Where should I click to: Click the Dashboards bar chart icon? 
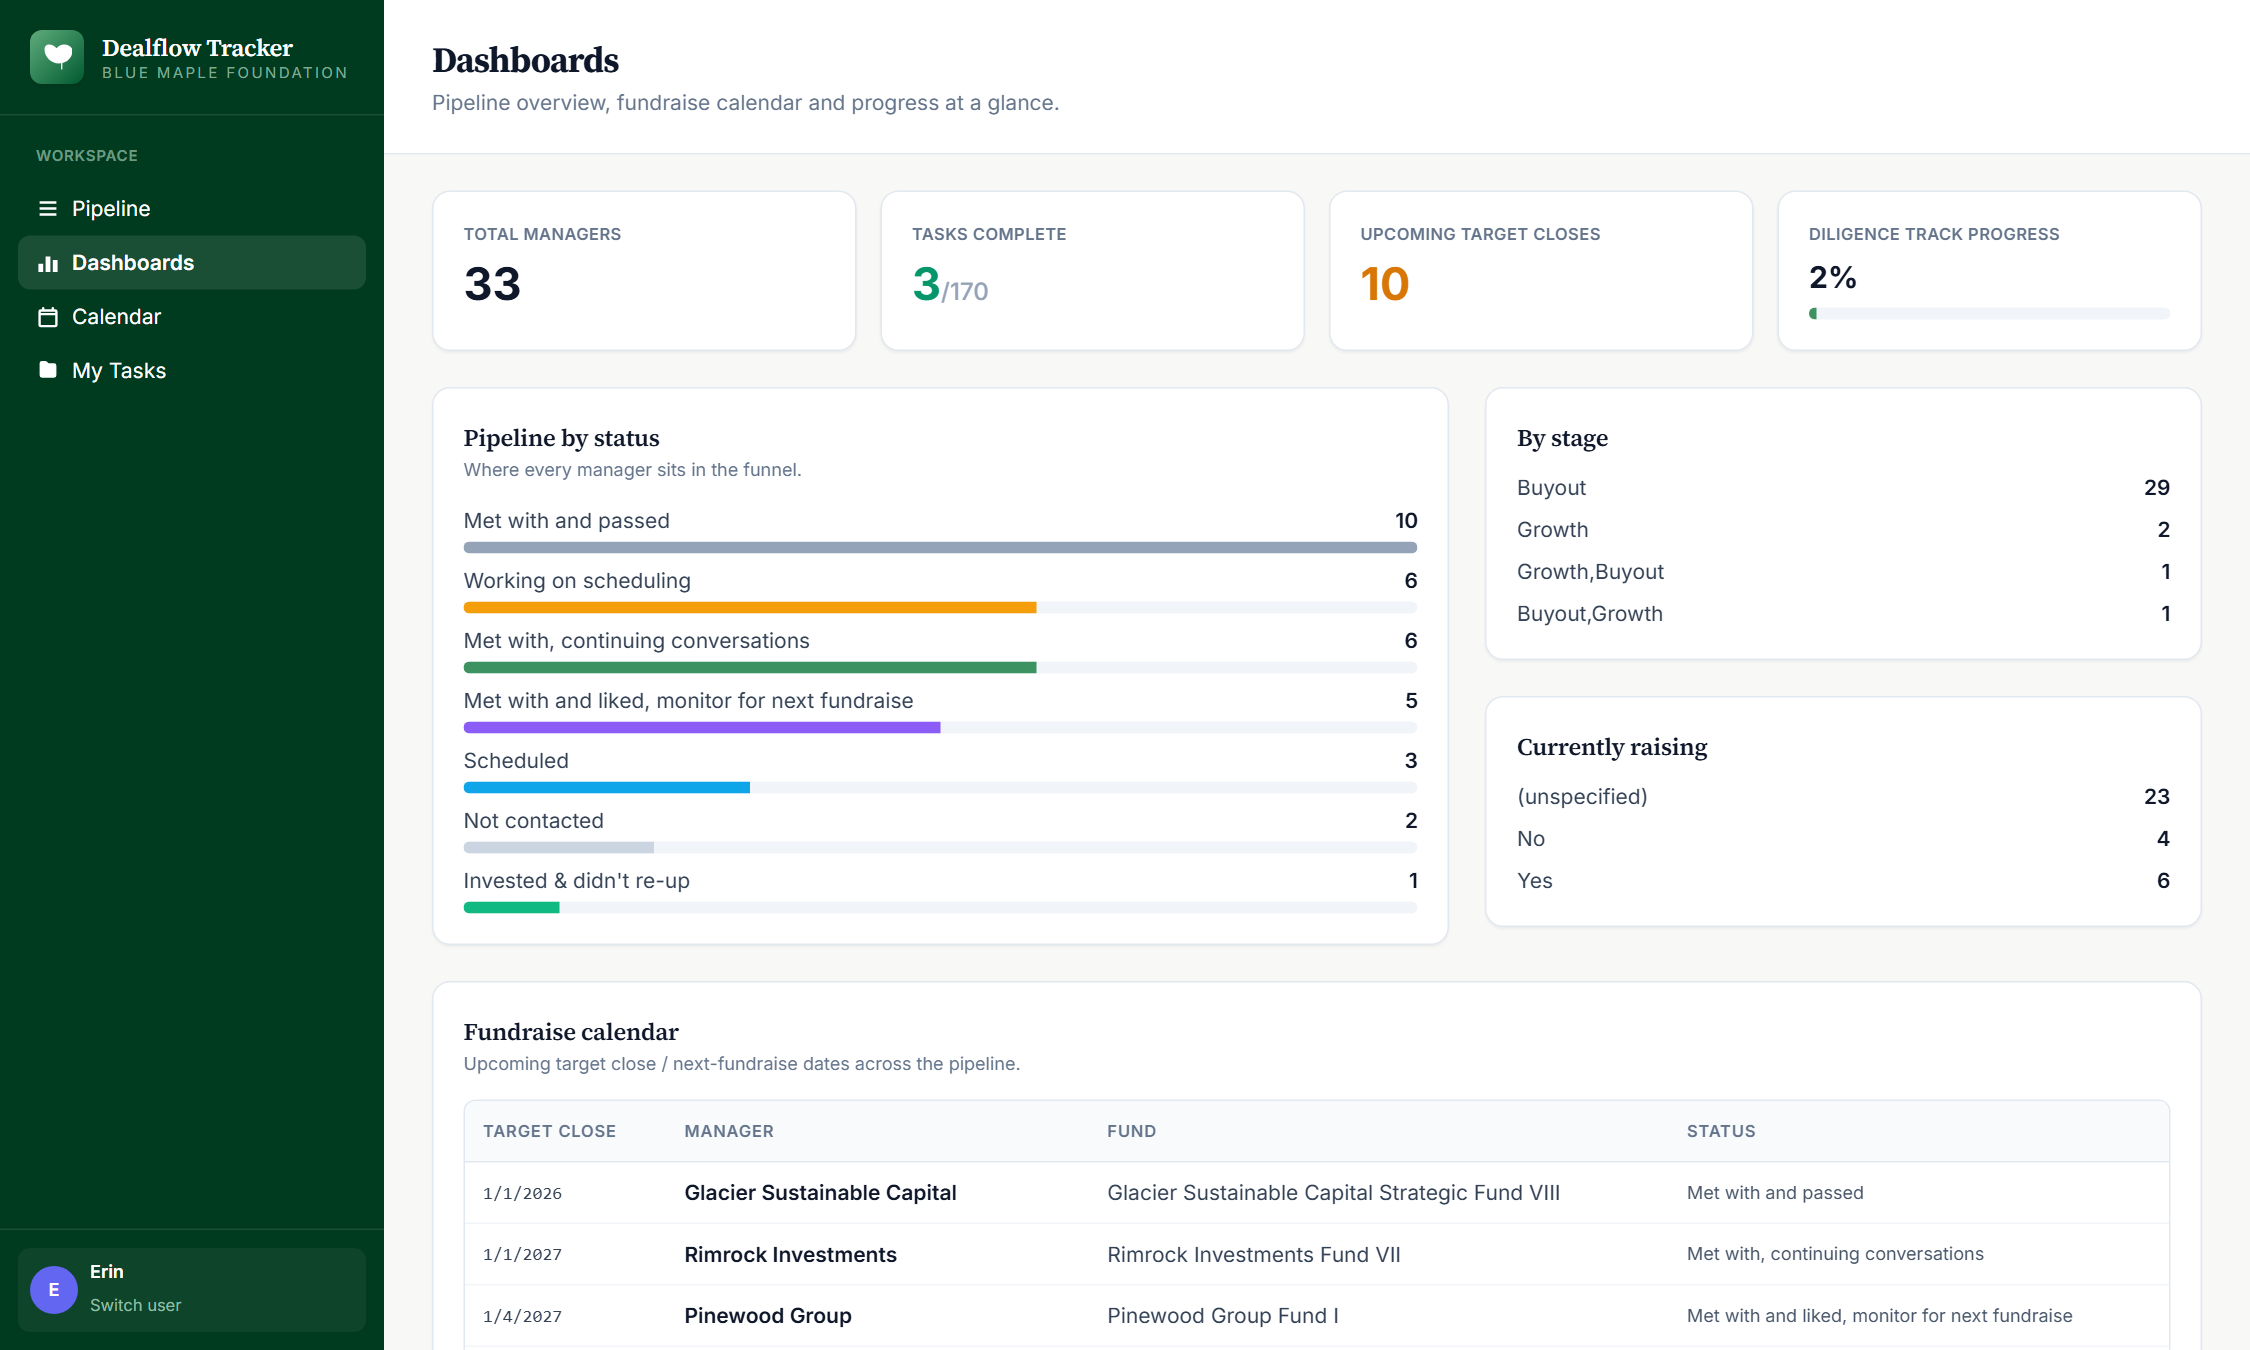(47, 263)
